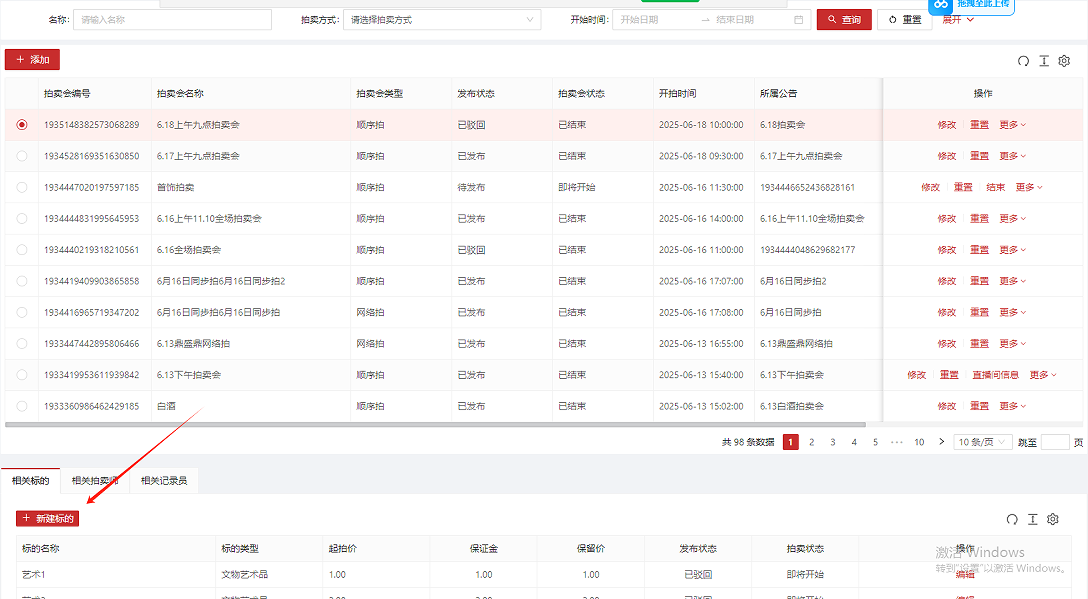Image resolution: width=1088 pixels, height=599 pixels.
Task: Click 修改 for 白酒 row
Action: (x=946, y=406)
